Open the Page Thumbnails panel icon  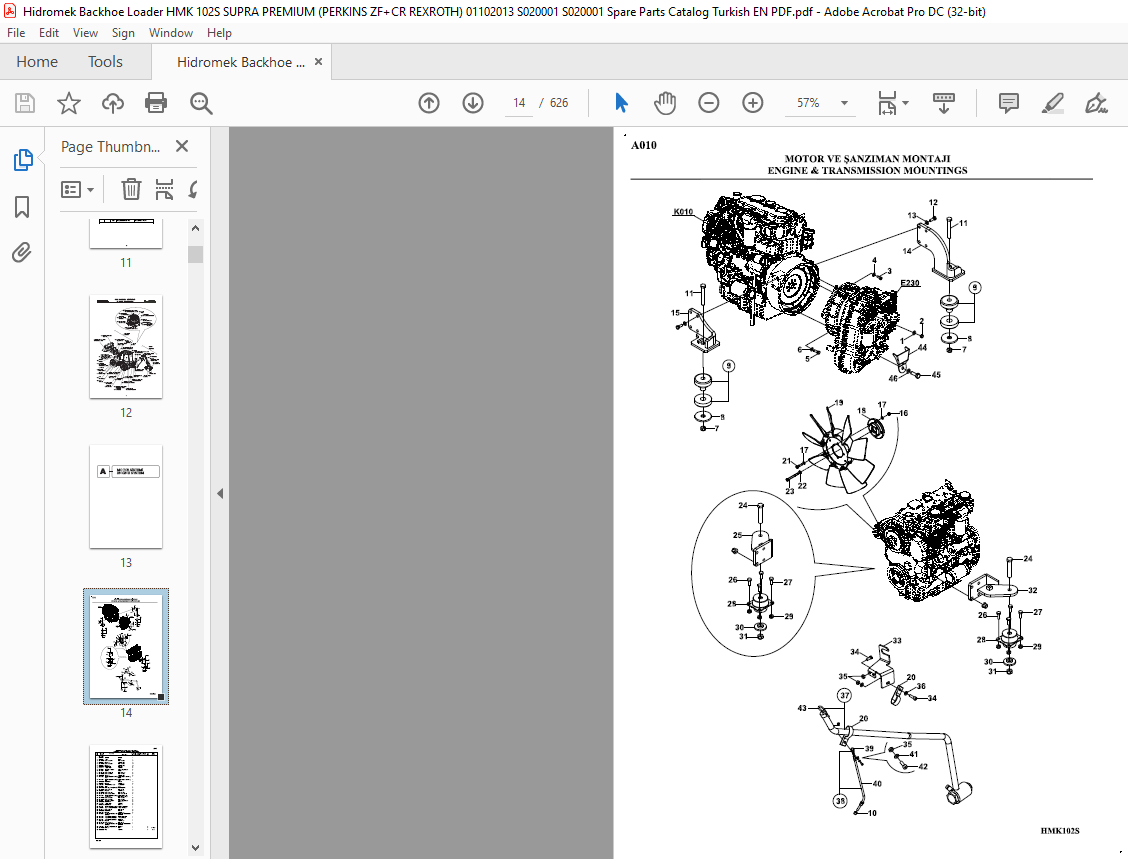click(22, 160)
